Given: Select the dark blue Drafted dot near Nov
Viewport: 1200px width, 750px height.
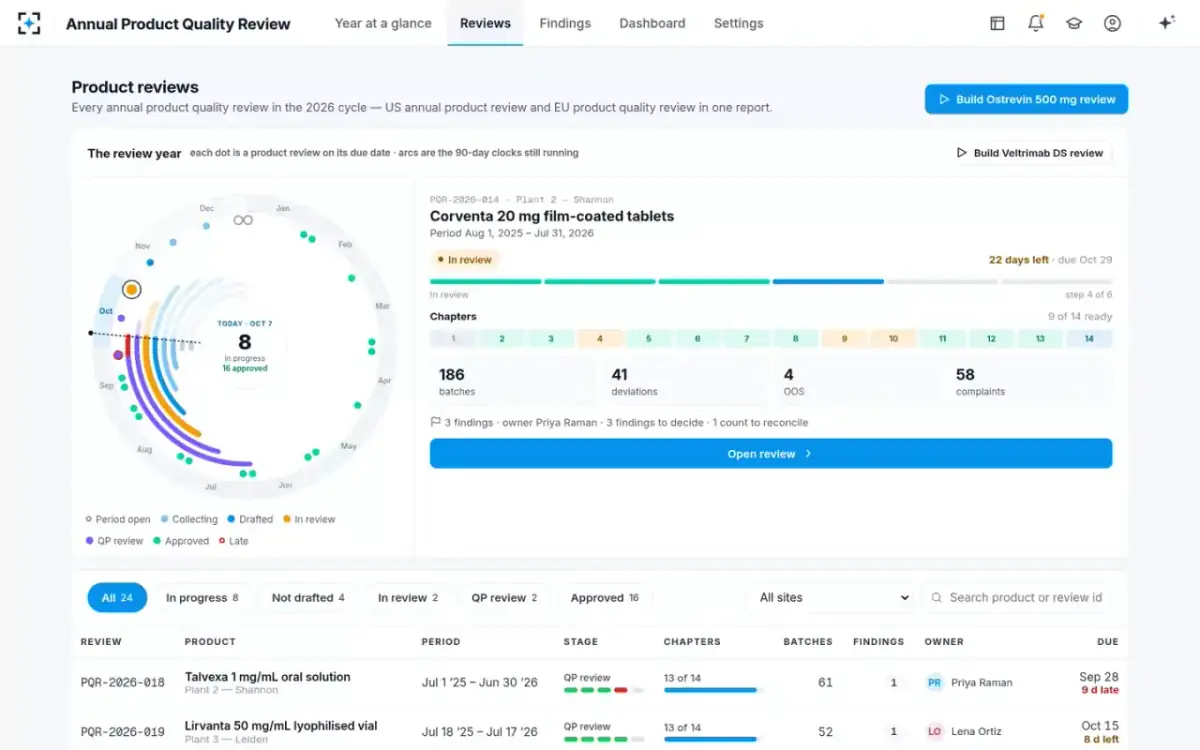Looking at the screenshot, I should click(150, 262).
